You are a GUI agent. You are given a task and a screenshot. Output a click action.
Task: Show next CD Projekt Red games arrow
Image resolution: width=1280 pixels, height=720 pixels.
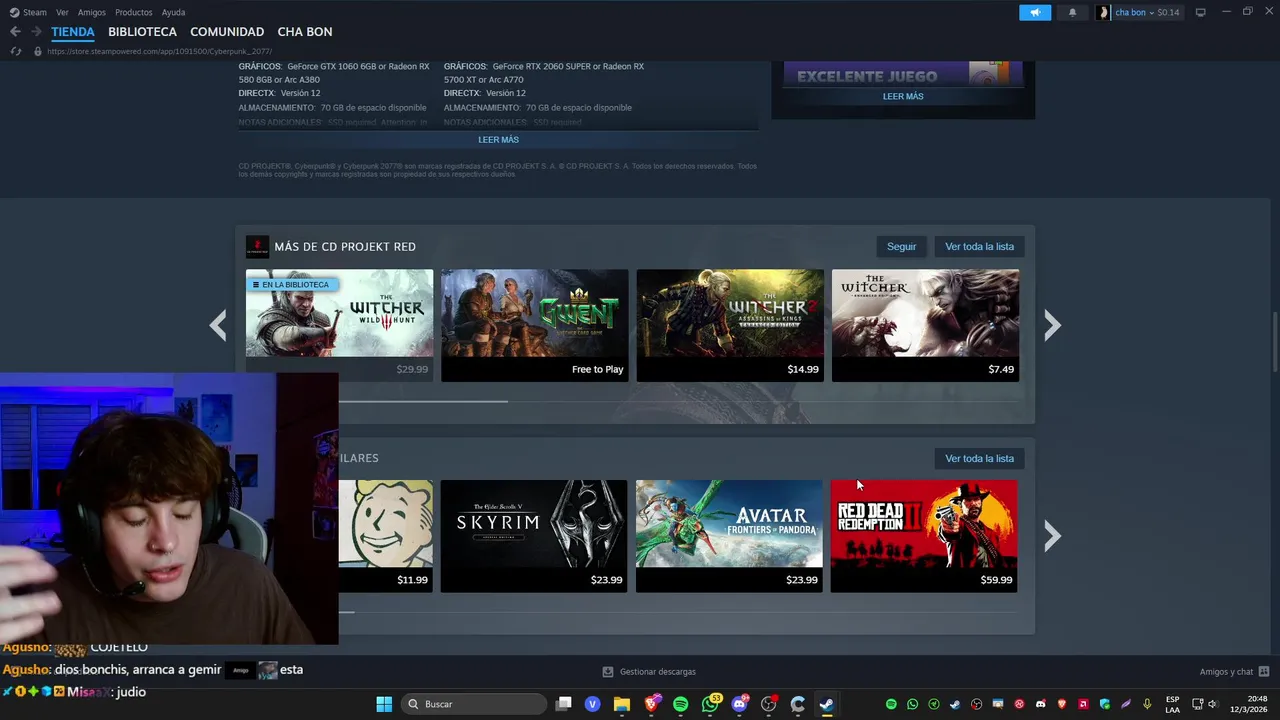tap(1052, 325)
